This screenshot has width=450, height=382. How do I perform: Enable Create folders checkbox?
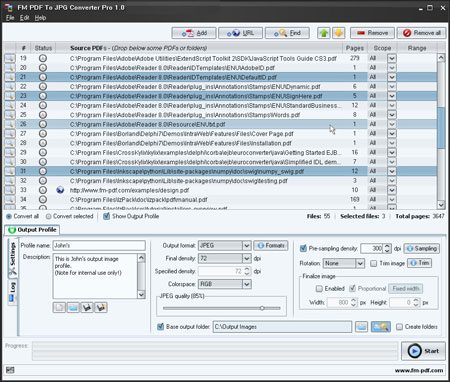pyautogui.click(x=399, y=327)
